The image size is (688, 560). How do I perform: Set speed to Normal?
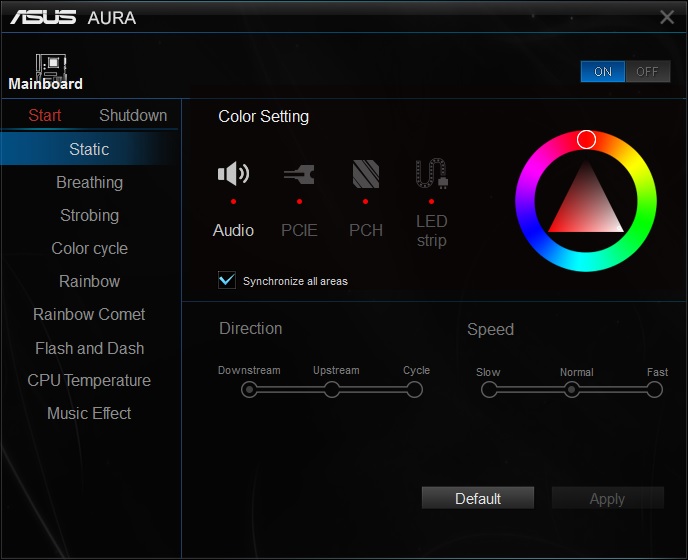(571, 390)
